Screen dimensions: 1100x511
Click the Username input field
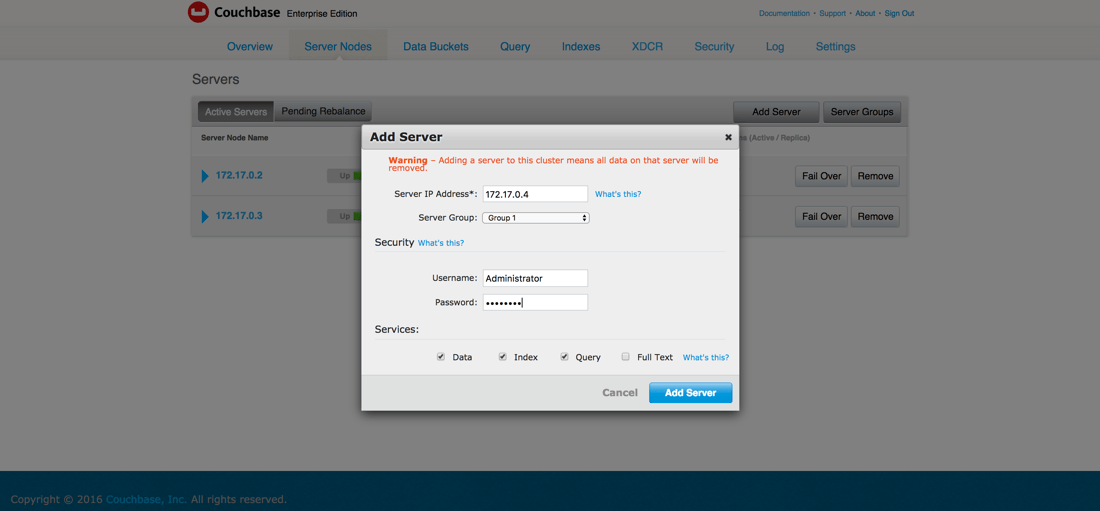pos(535,278)
